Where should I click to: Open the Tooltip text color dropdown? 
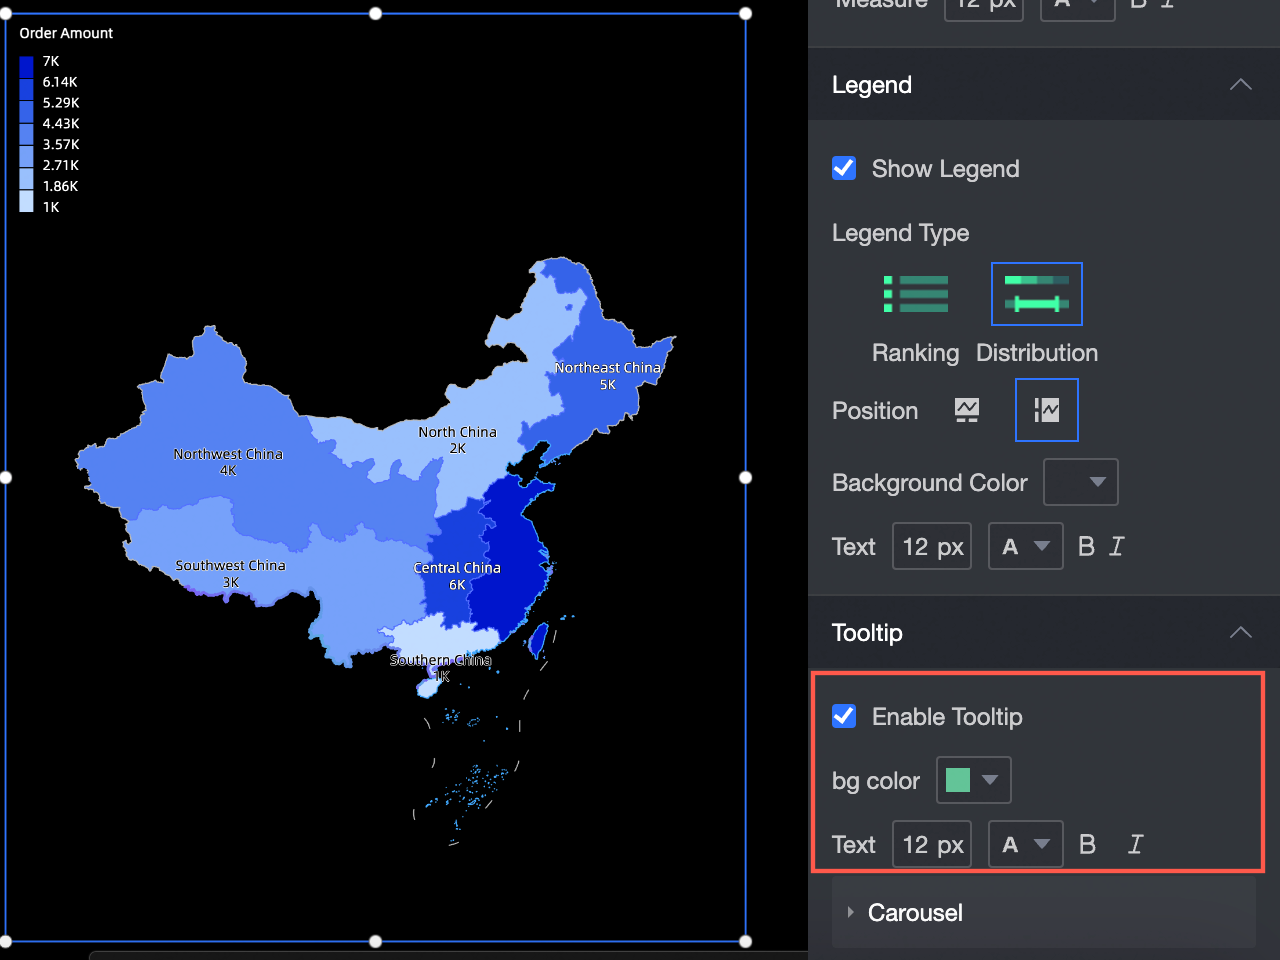[x=1026, y=844]
